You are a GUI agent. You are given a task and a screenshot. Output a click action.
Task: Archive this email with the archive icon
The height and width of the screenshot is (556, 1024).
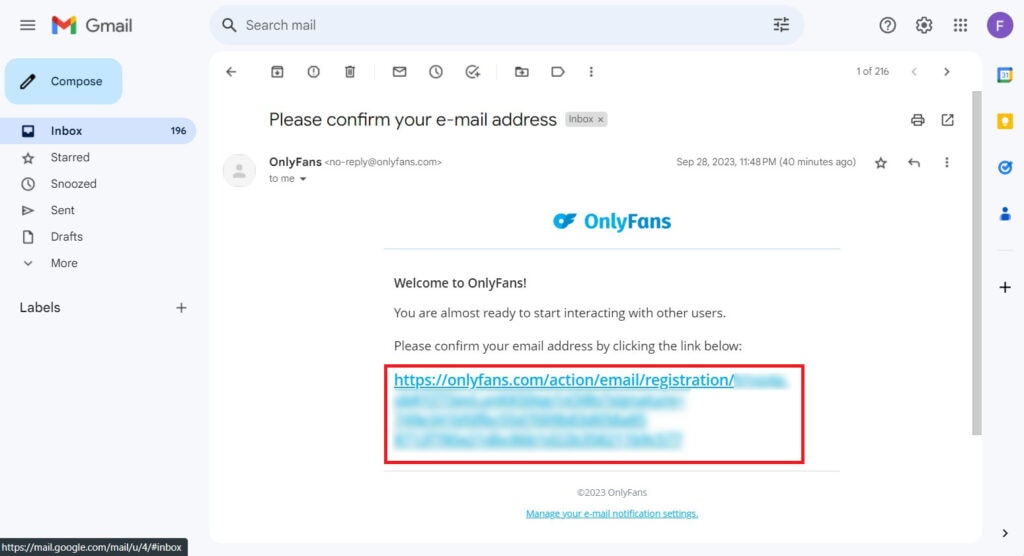(277, 72)
